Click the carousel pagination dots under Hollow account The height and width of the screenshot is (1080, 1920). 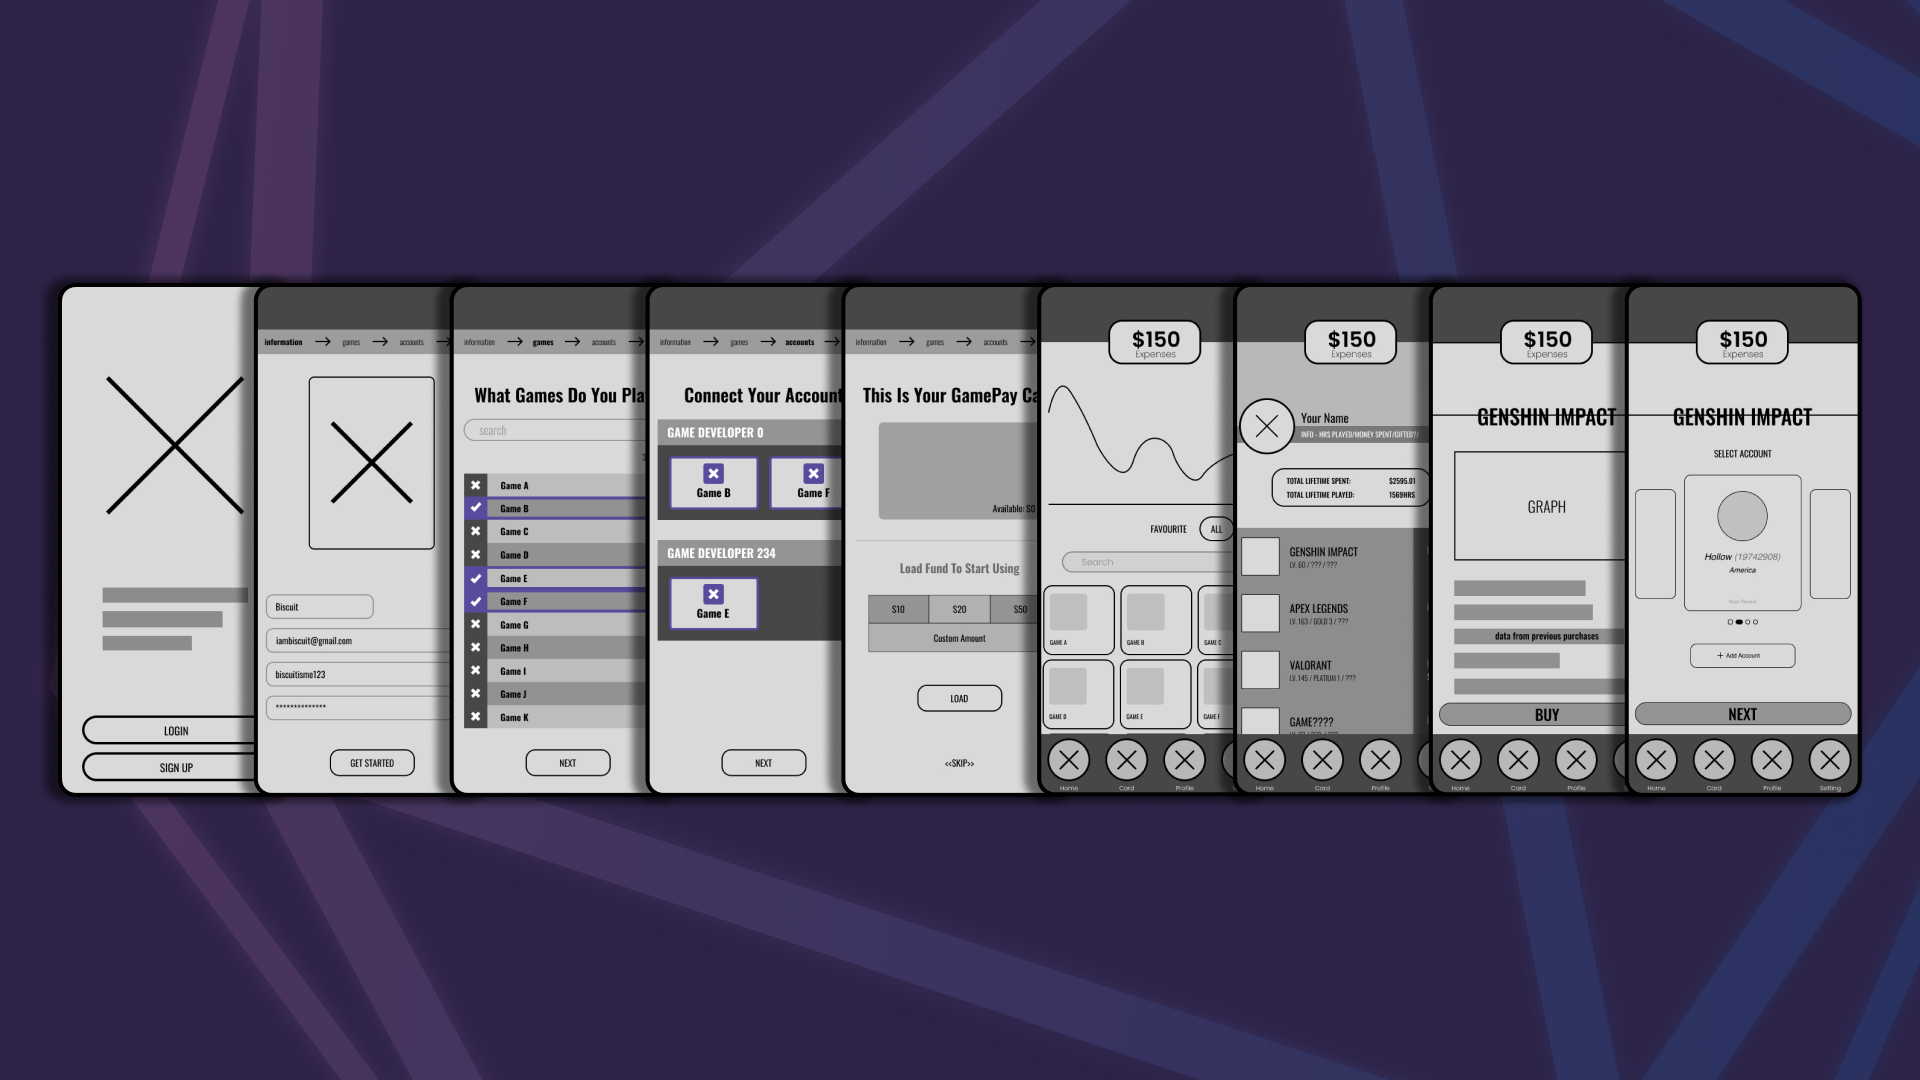(1742, 622)
